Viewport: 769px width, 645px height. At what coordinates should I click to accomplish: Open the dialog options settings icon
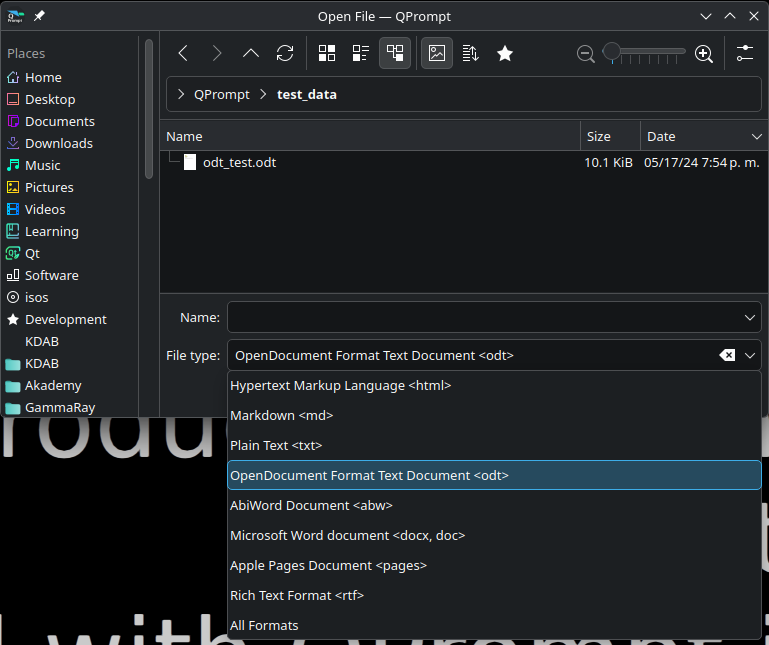[x=745, y=54]
